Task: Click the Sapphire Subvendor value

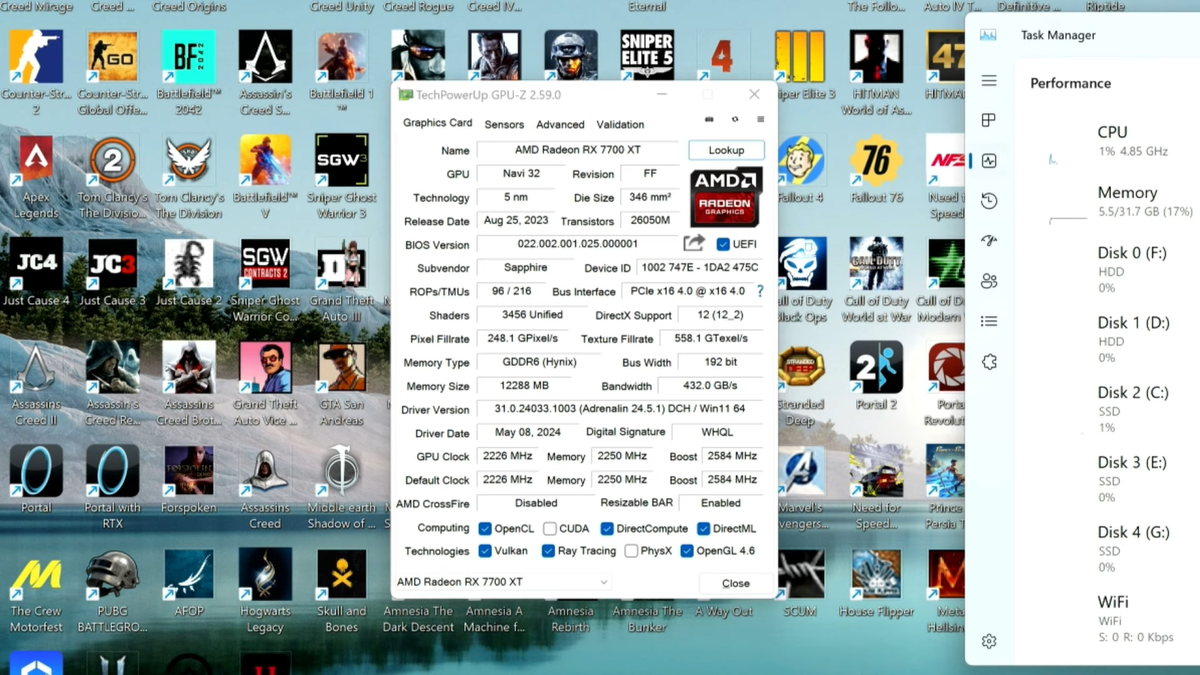Action: coord(525,268)
